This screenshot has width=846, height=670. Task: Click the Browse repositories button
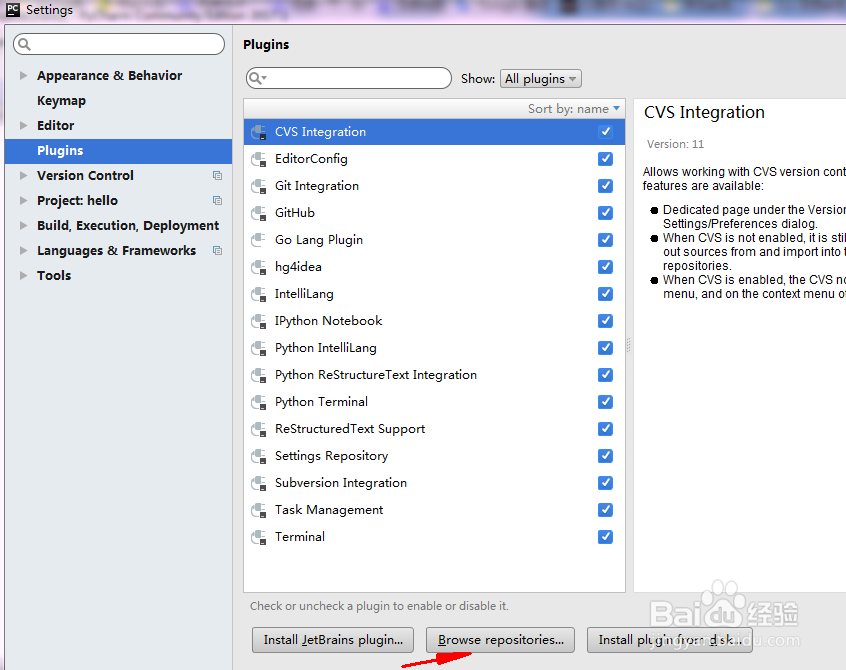point(499,640)
